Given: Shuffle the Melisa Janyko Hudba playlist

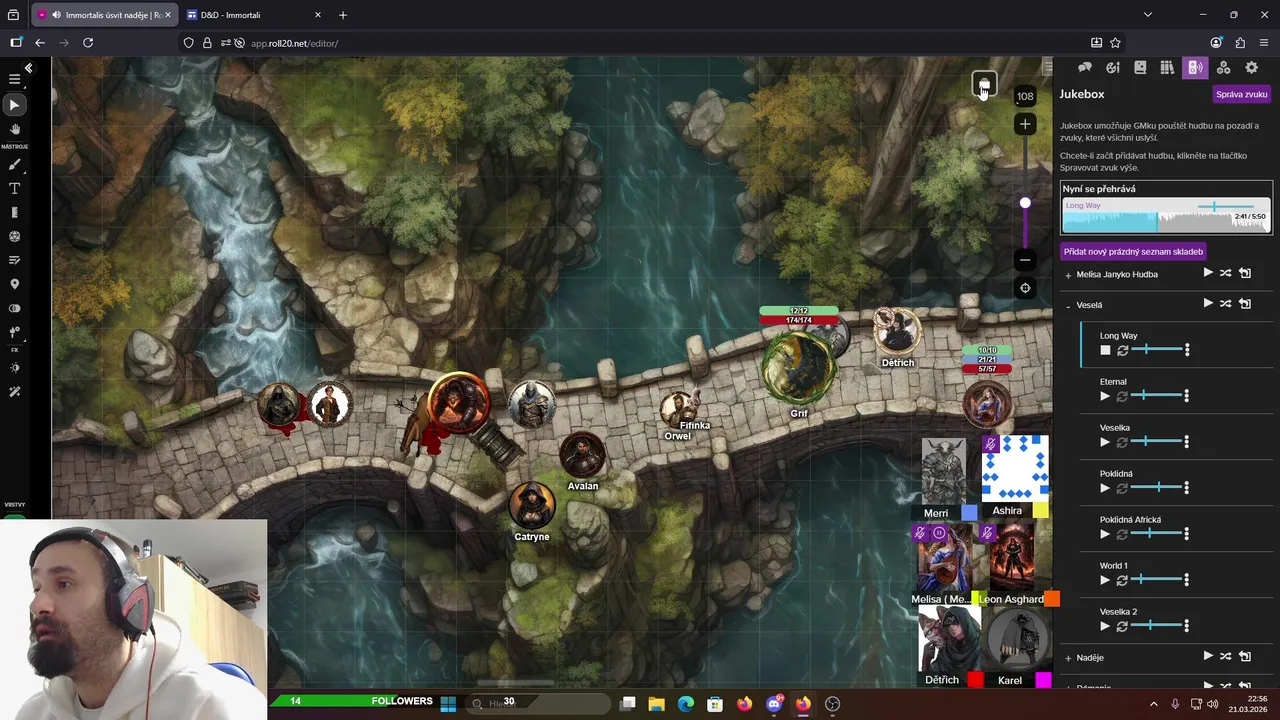Looking at the screenshot, I should point(1225,273).
